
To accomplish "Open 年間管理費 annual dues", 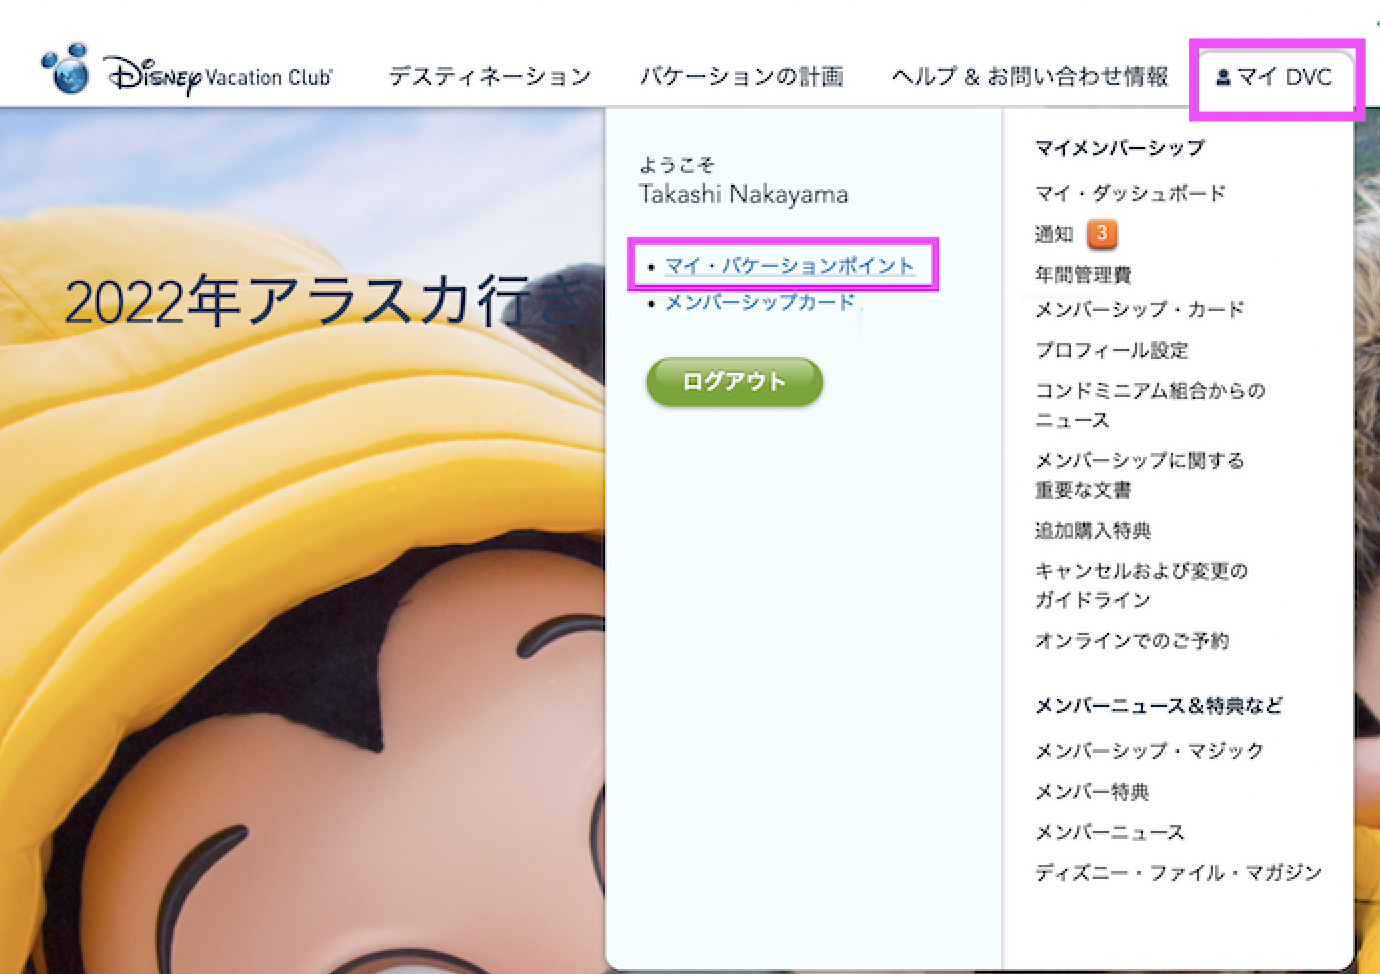I will click(1083, 274).
